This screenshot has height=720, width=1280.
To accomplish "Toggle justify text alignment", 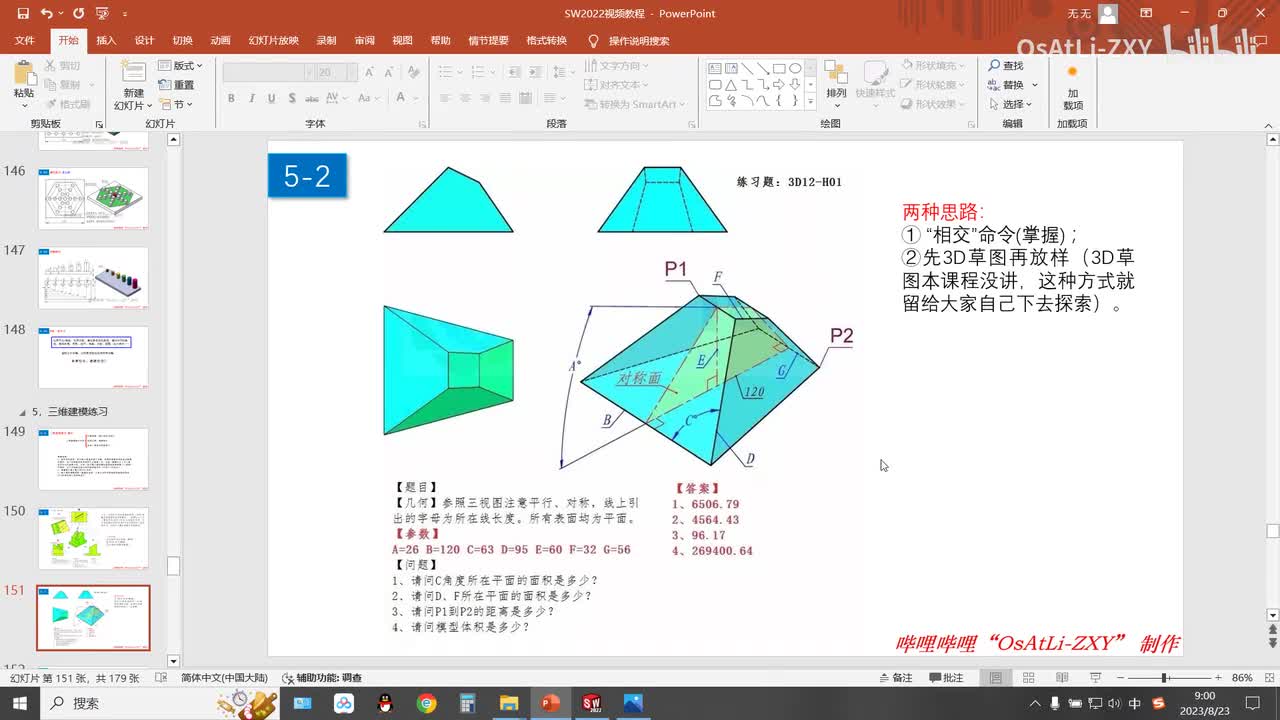I will pos(505,98).
